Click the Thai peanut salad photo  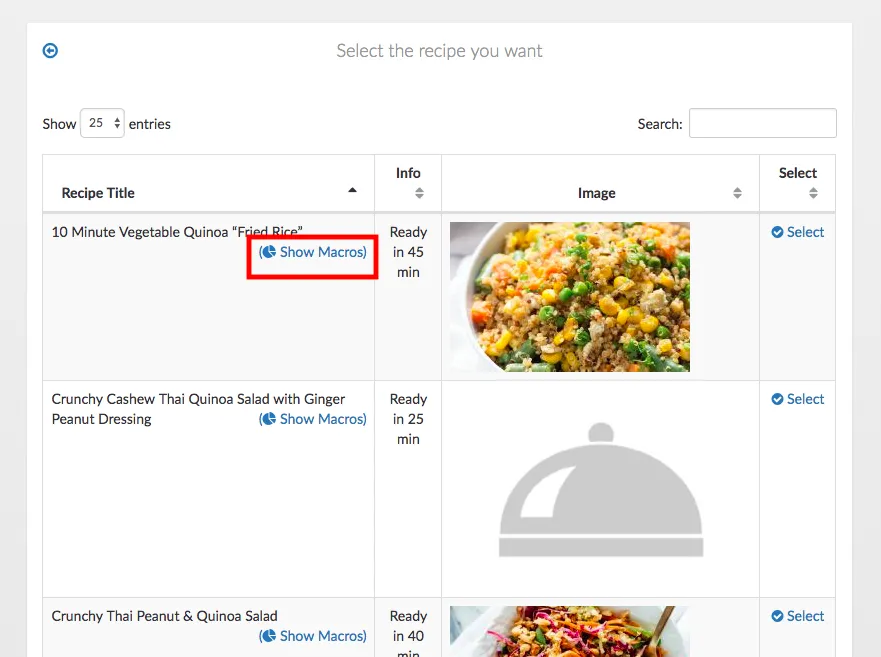coord(570,631)
